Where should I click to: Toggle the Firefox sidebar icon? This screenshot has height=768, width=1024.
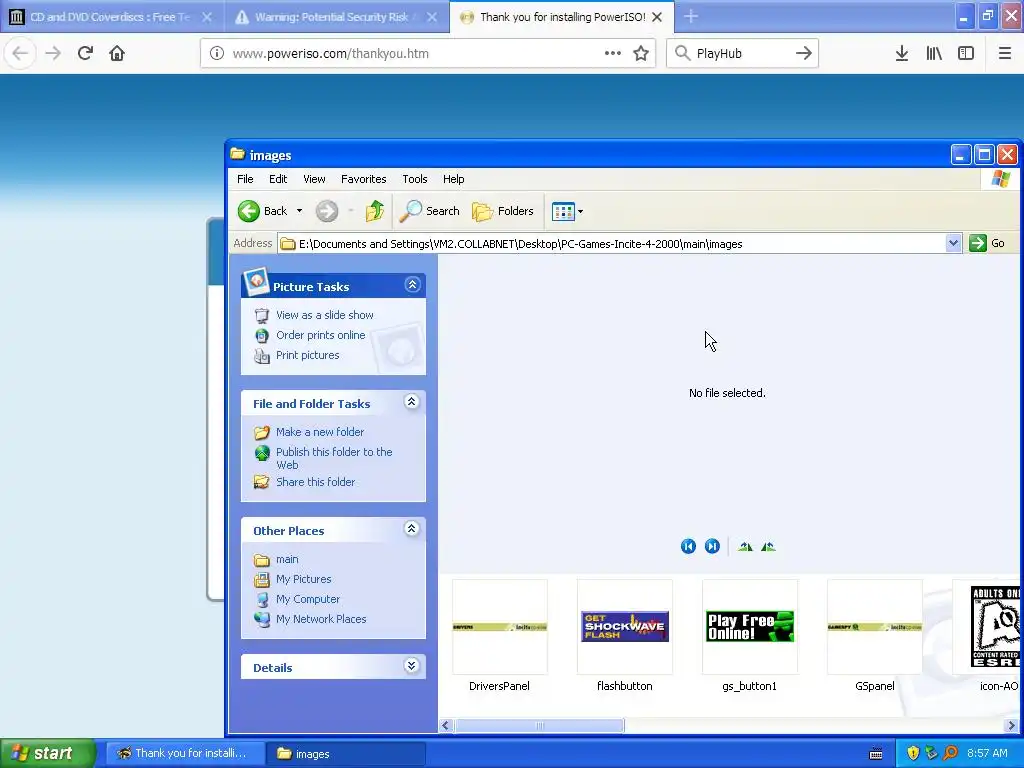click(x=966, y=54)
